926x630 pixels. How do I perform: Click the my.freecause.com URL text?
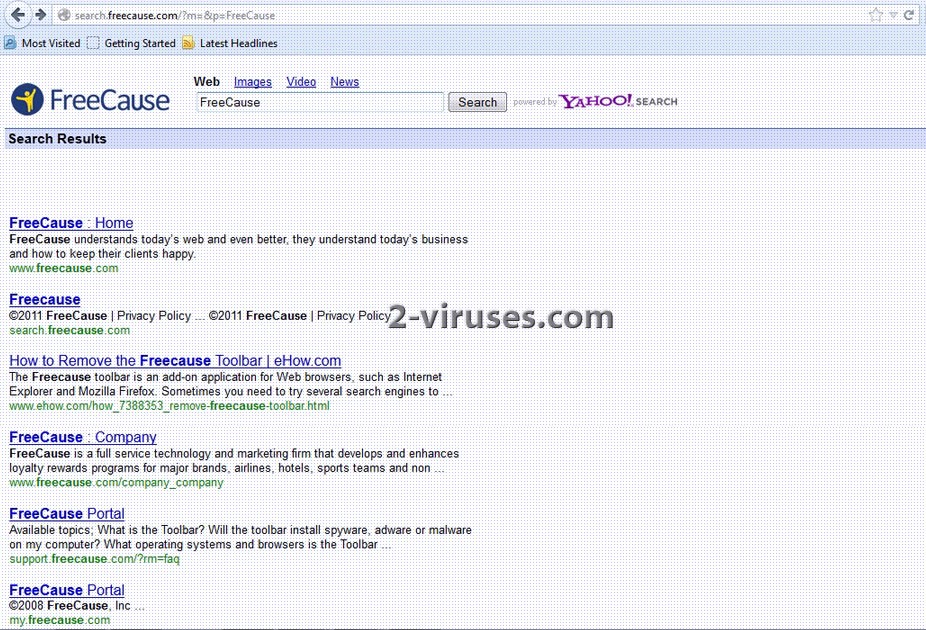(60, 620)
